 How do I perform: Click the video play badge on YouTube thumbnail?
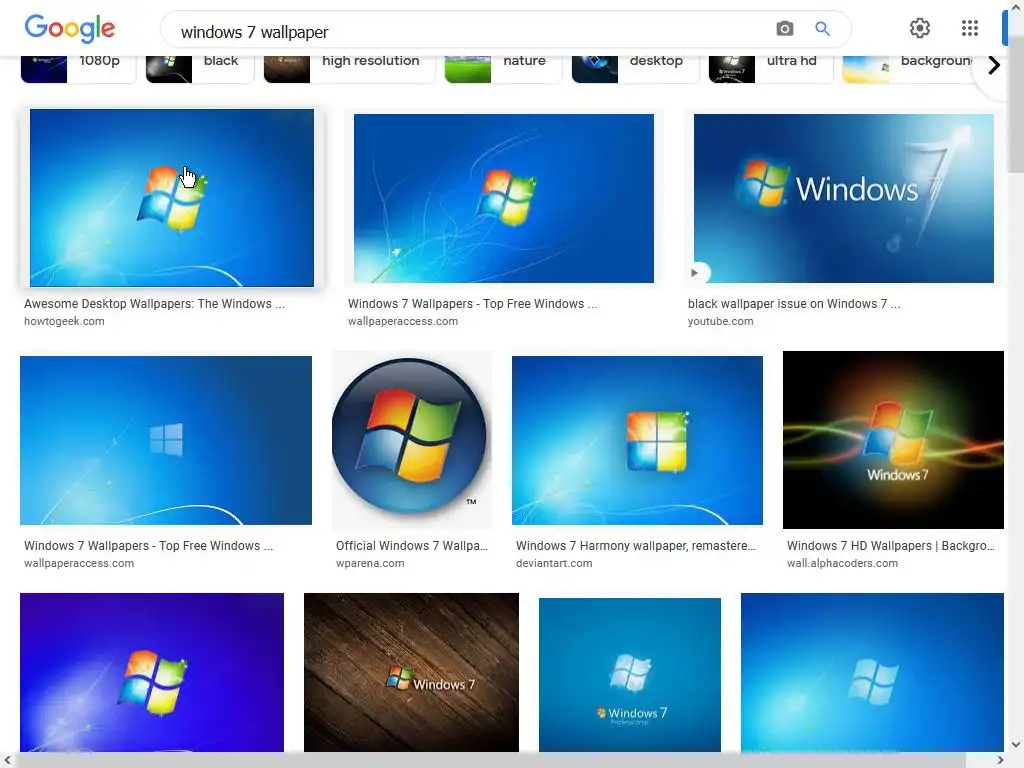click(695, 272)
